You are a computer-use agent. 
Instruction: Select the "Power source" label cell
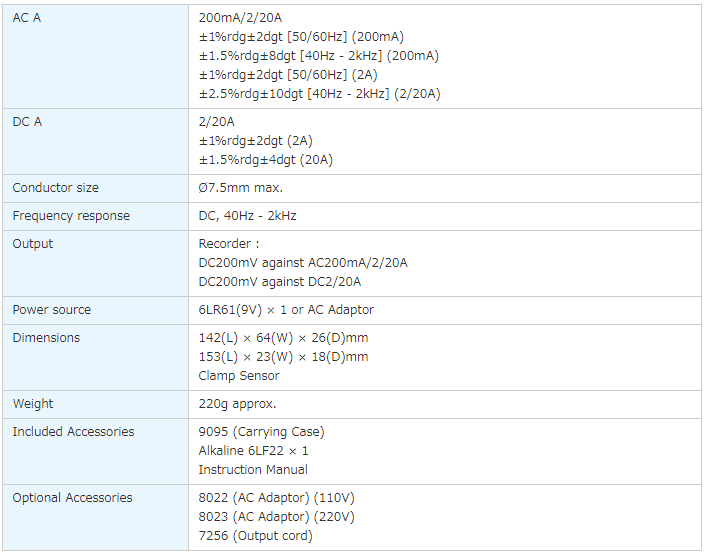pyautogui.click(x=52, y=310)
